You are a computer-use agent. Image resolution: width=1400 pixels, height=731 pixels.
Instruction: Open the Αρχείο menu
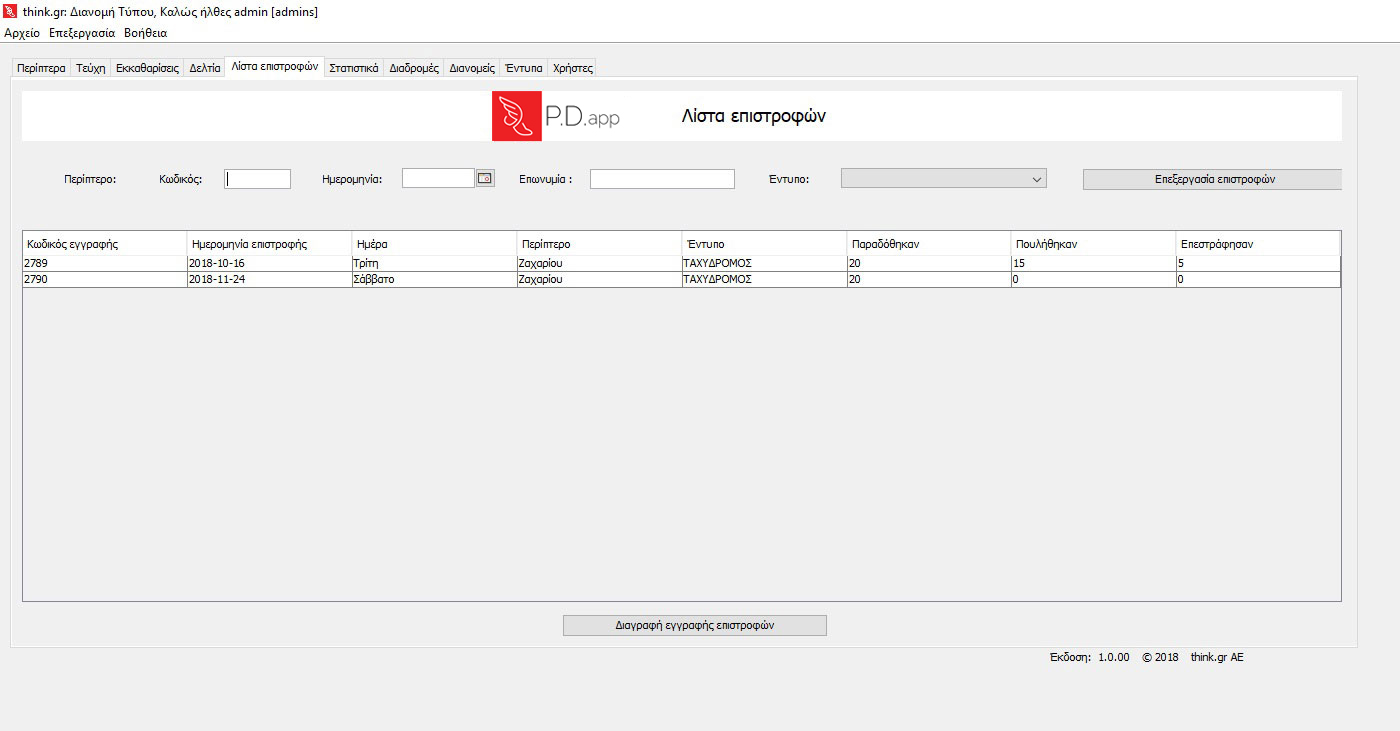22,33
